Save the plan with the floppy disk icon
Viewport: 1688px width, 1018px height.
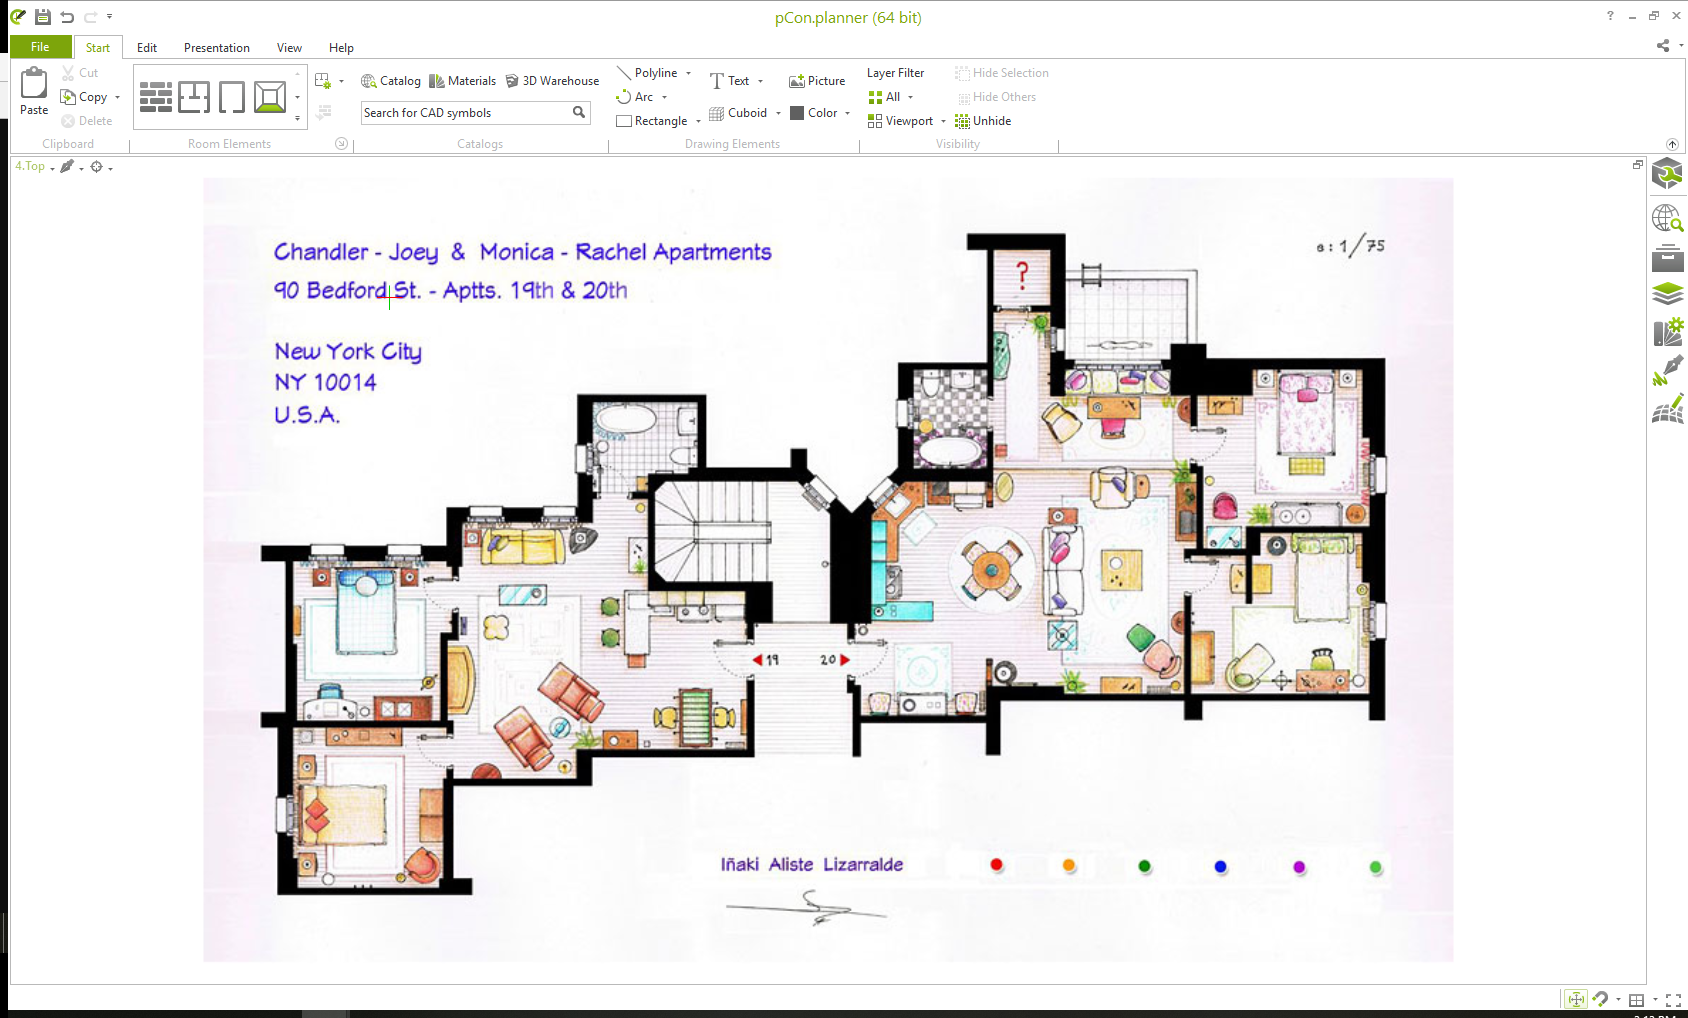click(42, 16)
